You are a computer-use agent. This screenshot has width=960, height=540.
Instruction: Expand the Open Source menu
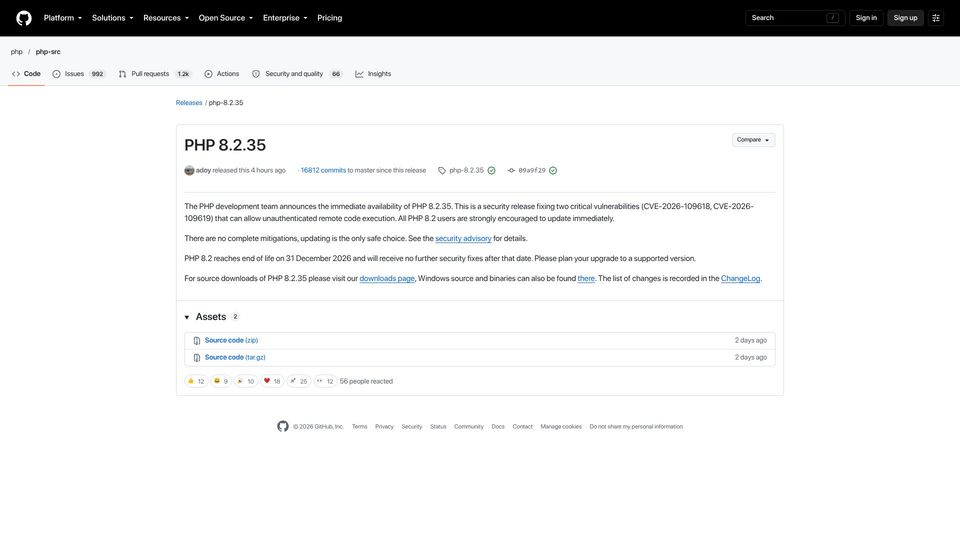point(225,18)
